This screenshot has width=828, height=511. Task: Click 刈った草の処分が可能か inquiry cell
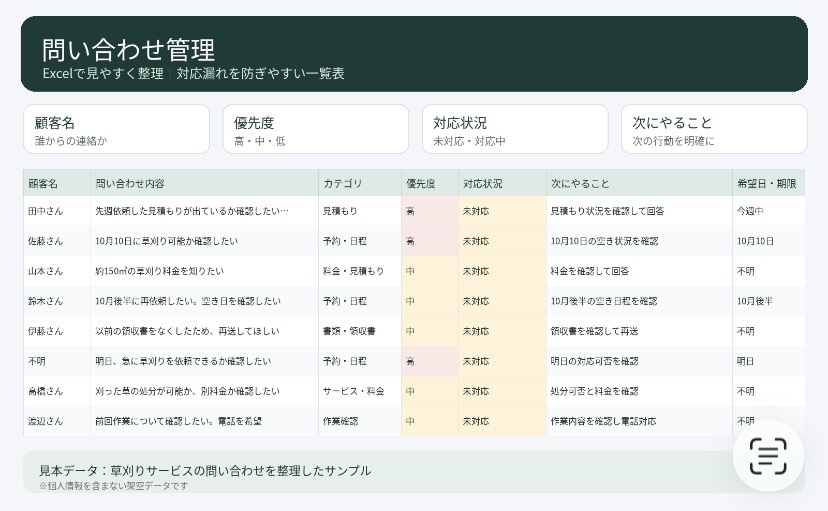tap(204, 392)
